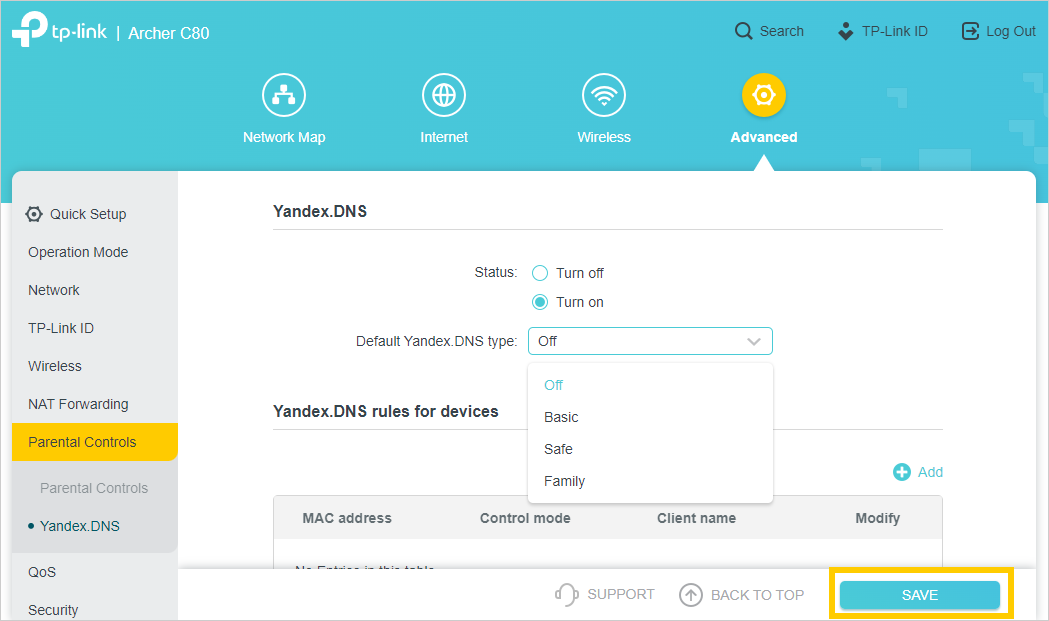Viewport: 1049px width, 621px height.
Task: Click the Support headset icon
Action: tap(567, 594)
